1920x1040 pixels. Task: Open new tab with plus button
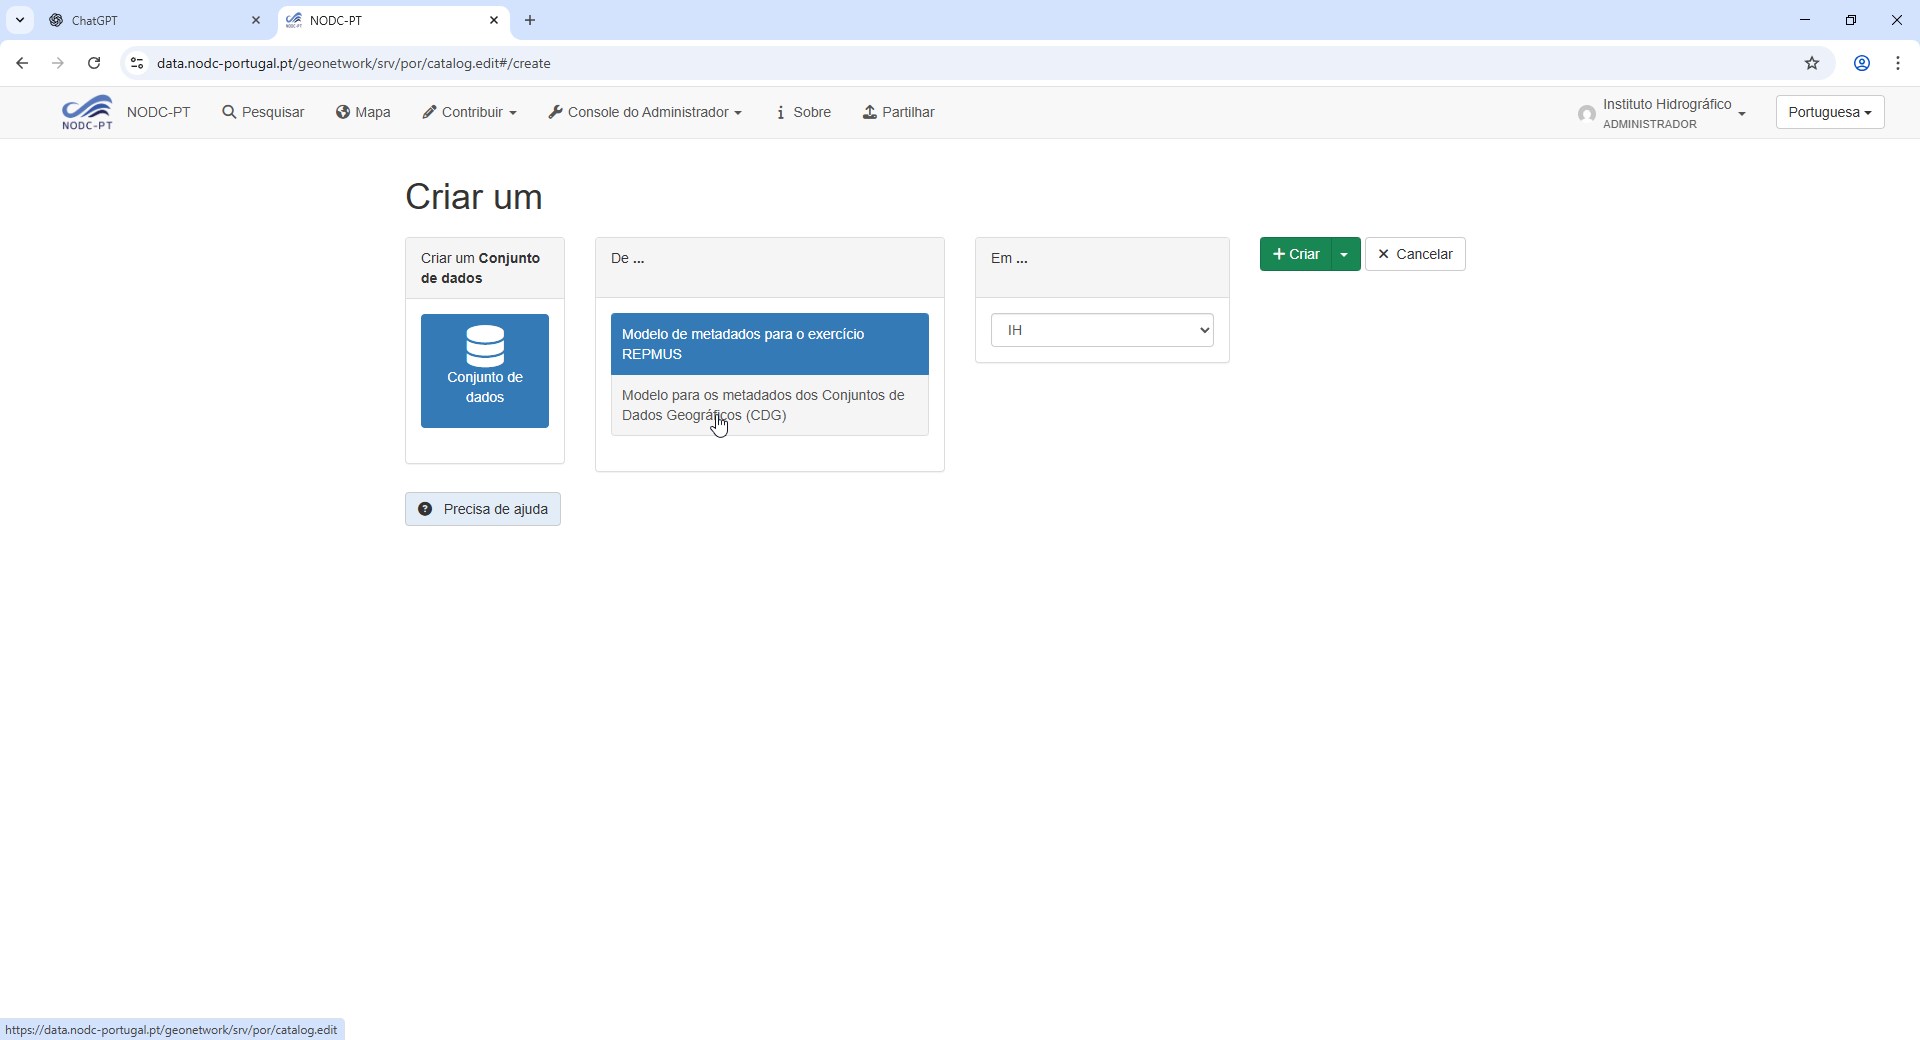point(530,20)
